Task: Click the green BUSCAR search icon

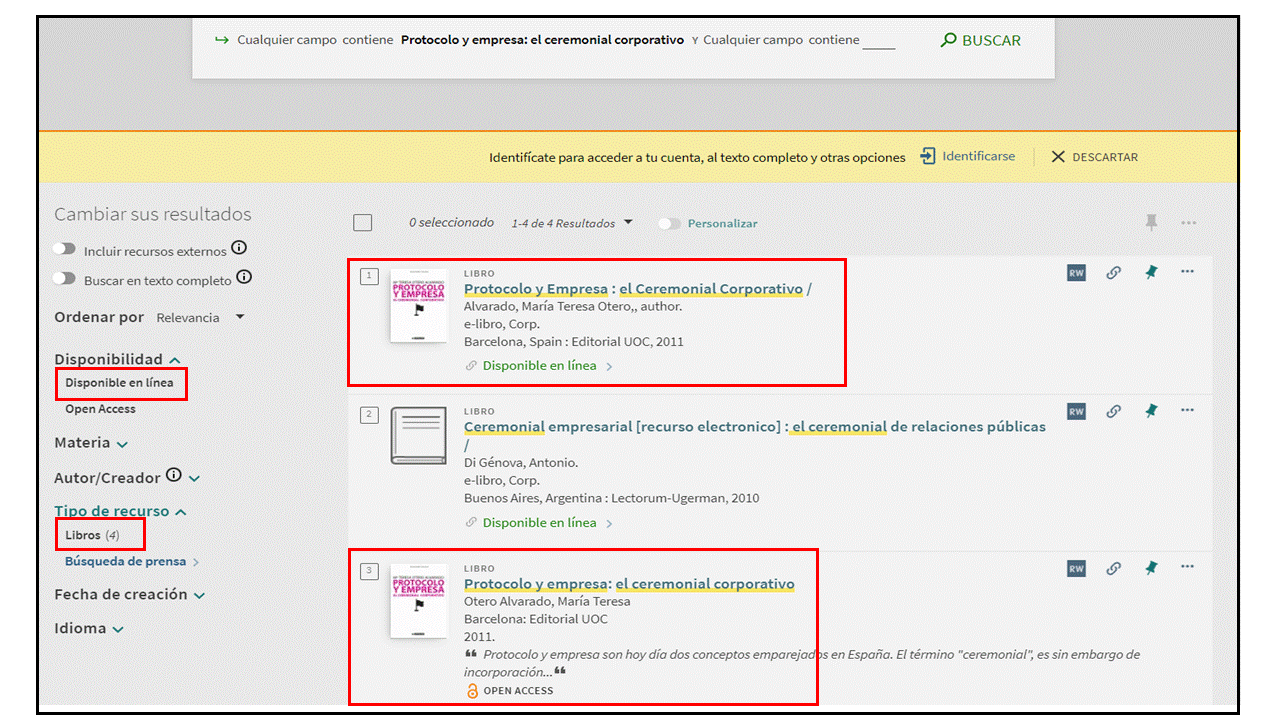Action: [x=949, y=41]
